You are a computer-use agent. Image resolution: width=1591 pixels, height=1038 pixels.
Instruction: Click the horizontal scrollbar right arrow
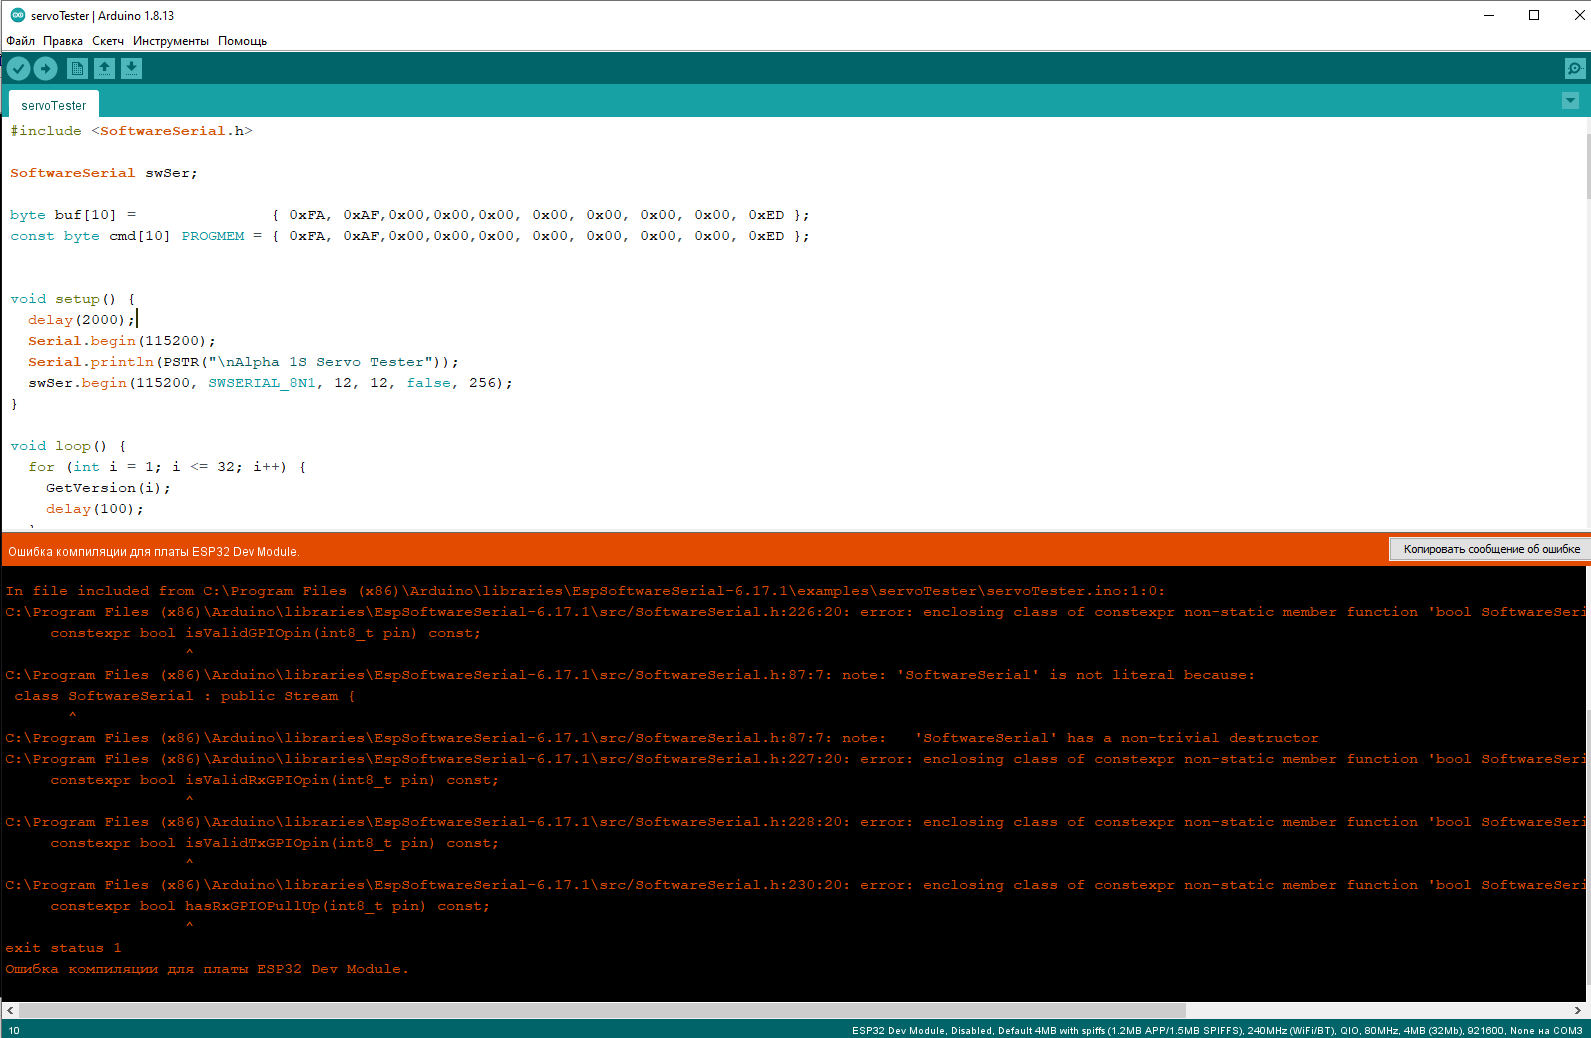click(1578, 1010)
